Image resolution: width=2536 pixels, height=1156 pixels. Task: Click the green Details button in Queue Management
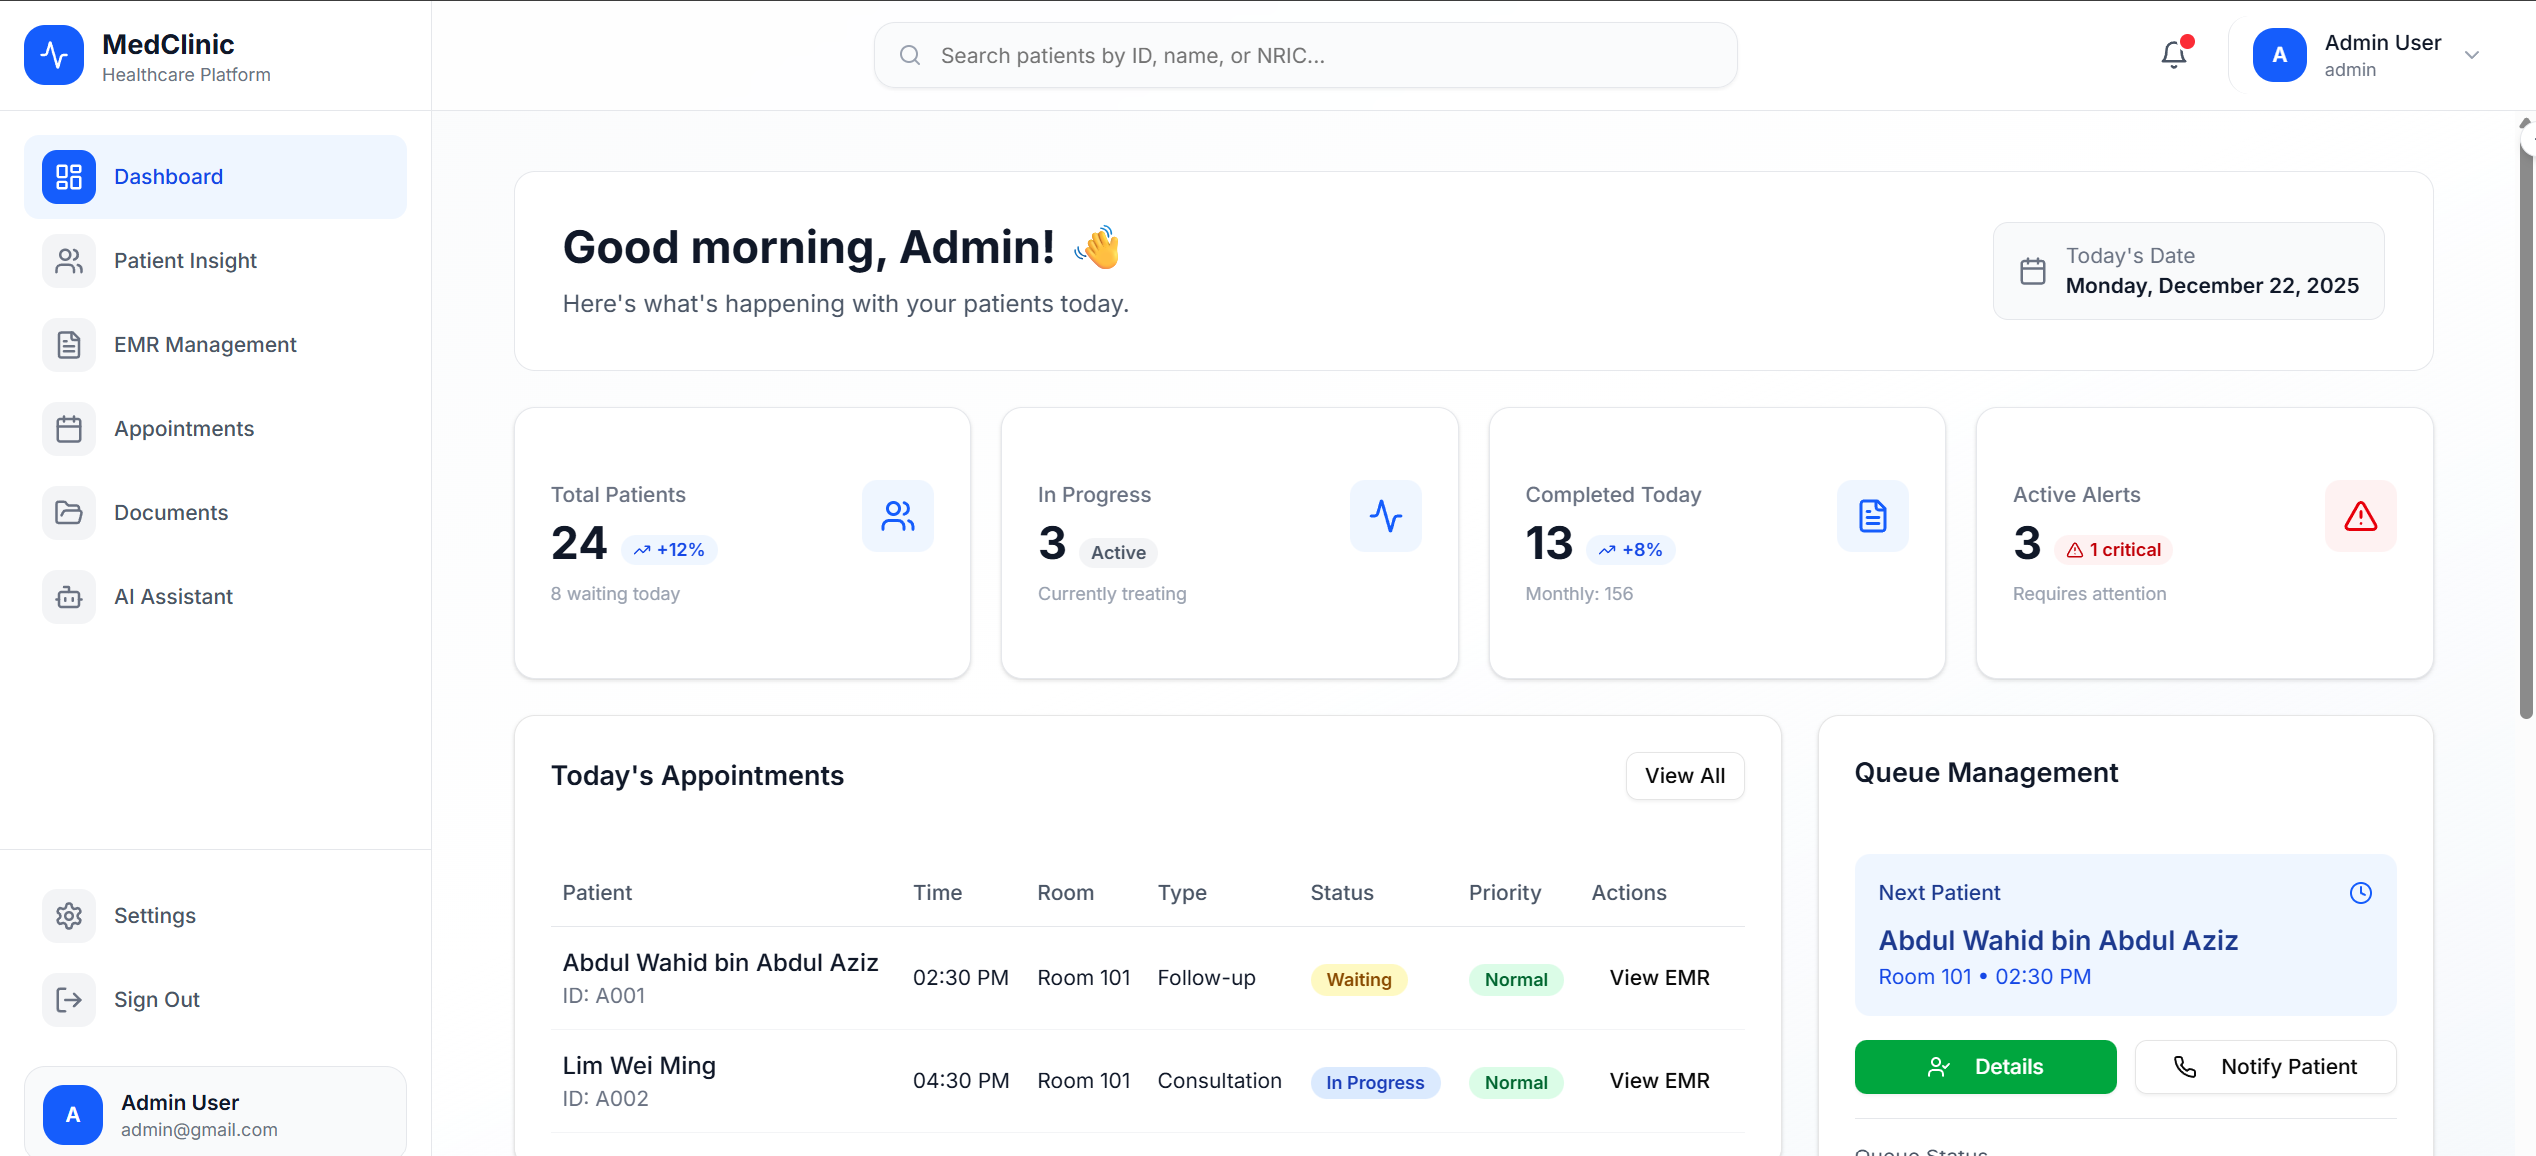pos(1985,1066)
